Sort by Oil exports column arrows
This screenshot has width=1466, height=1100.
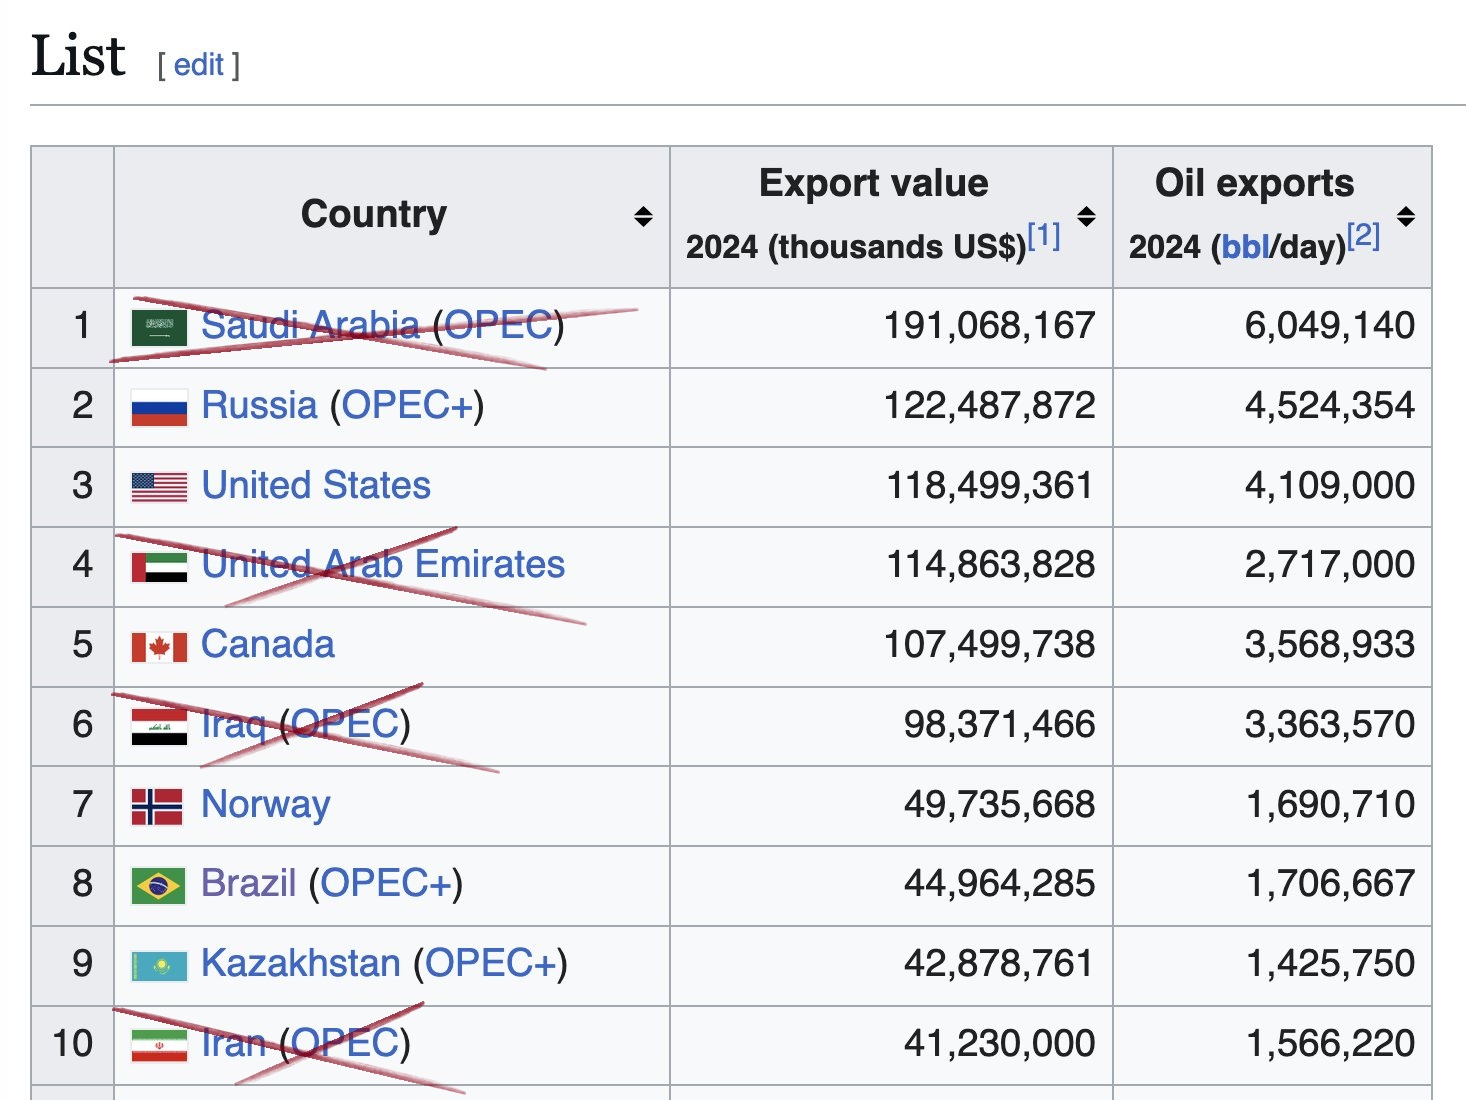1405,216
